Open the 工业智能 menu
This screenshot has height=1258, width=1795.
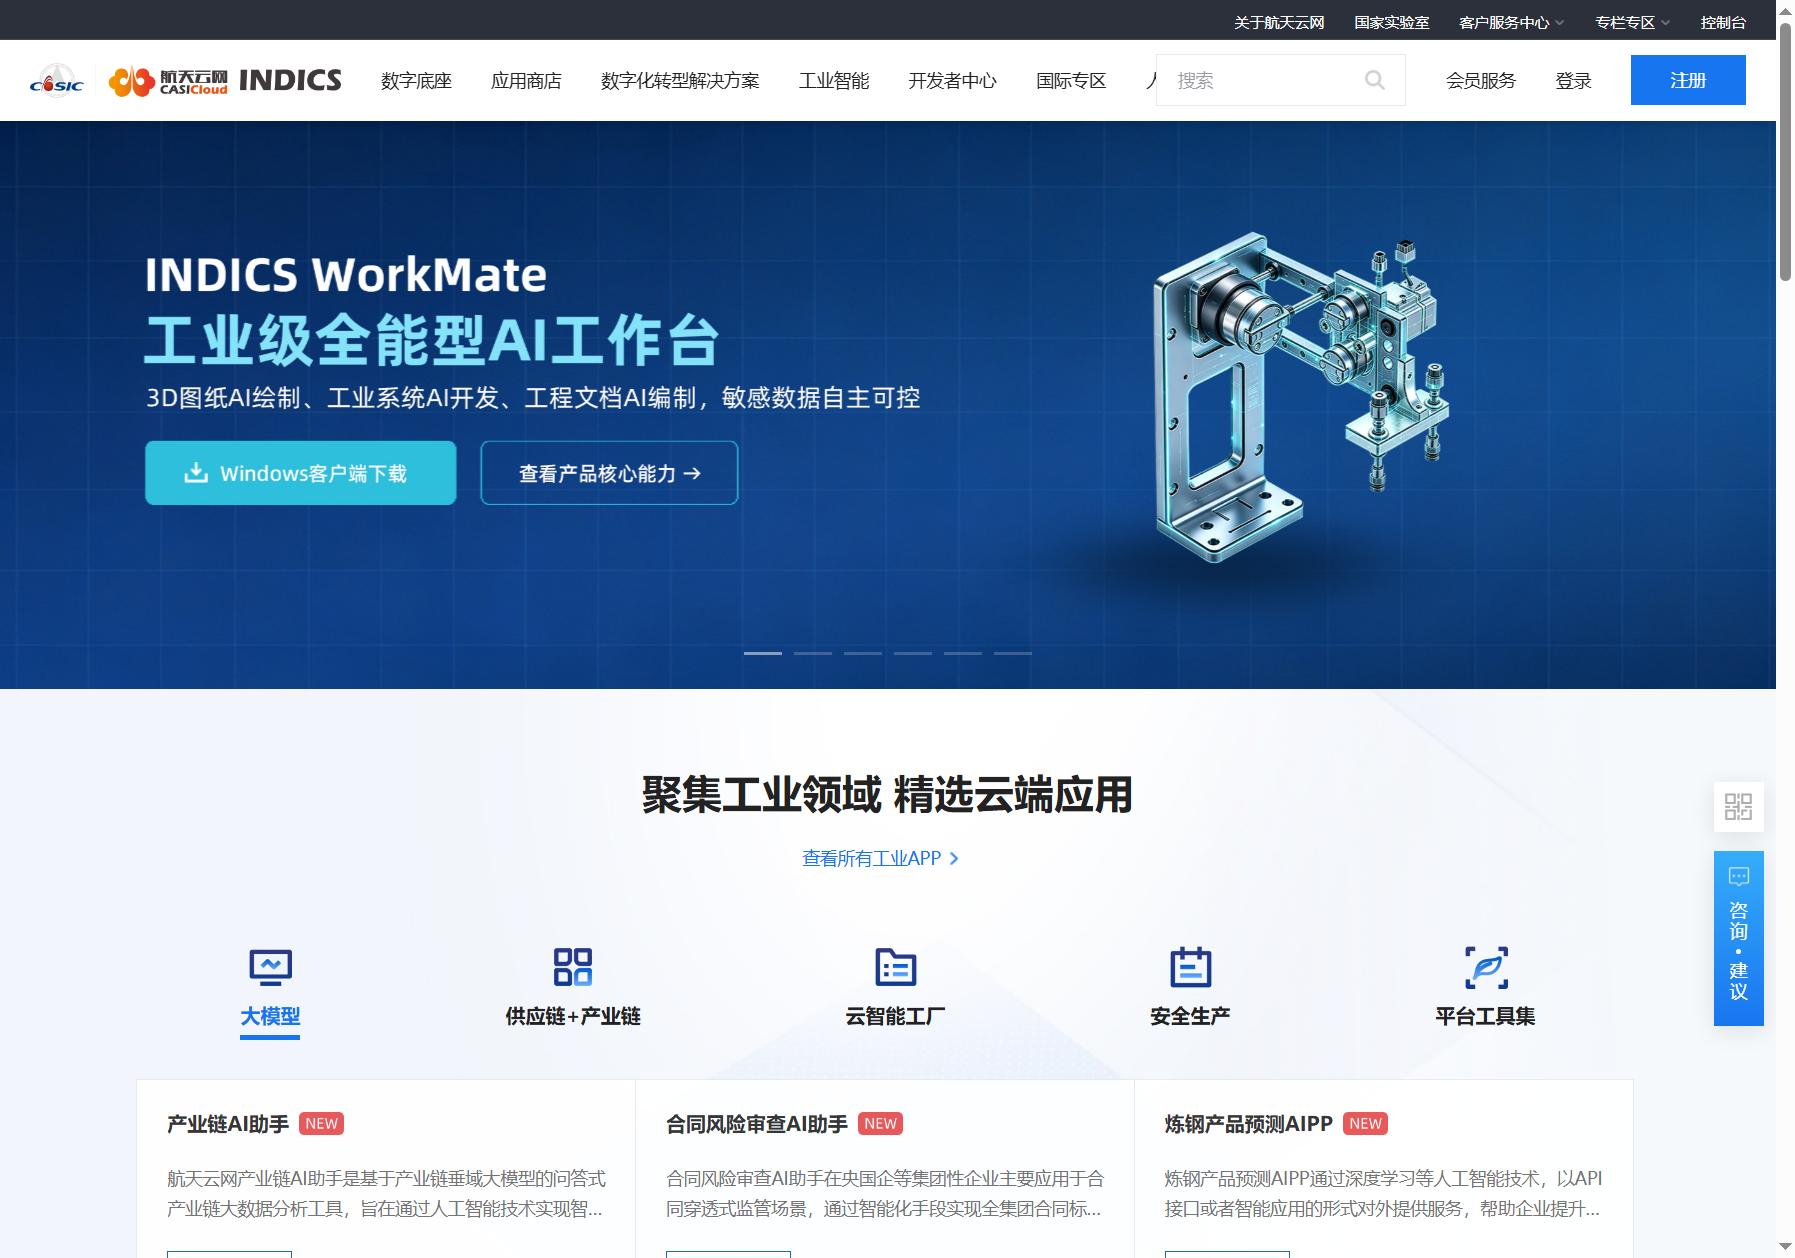coord(834,81)
